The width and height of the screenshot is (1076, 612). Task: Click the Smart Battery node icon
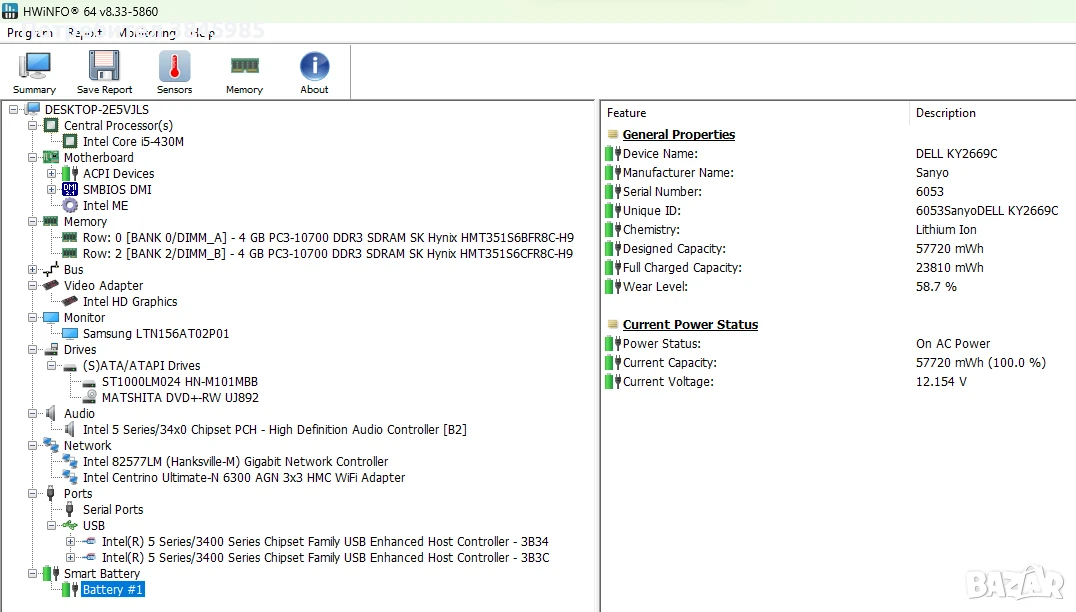point(51,573)
